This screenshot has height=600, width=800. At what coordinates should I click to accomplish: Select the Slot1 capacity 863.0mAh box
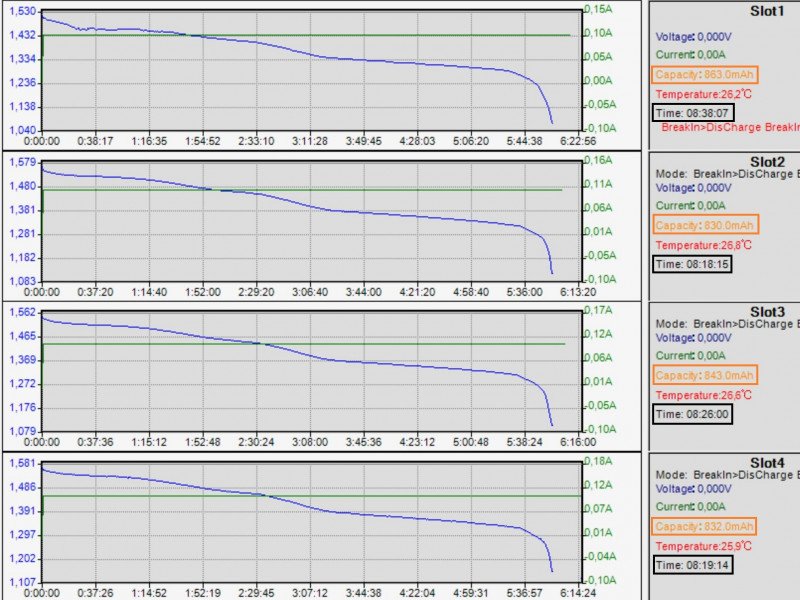[x=704, y=74]
